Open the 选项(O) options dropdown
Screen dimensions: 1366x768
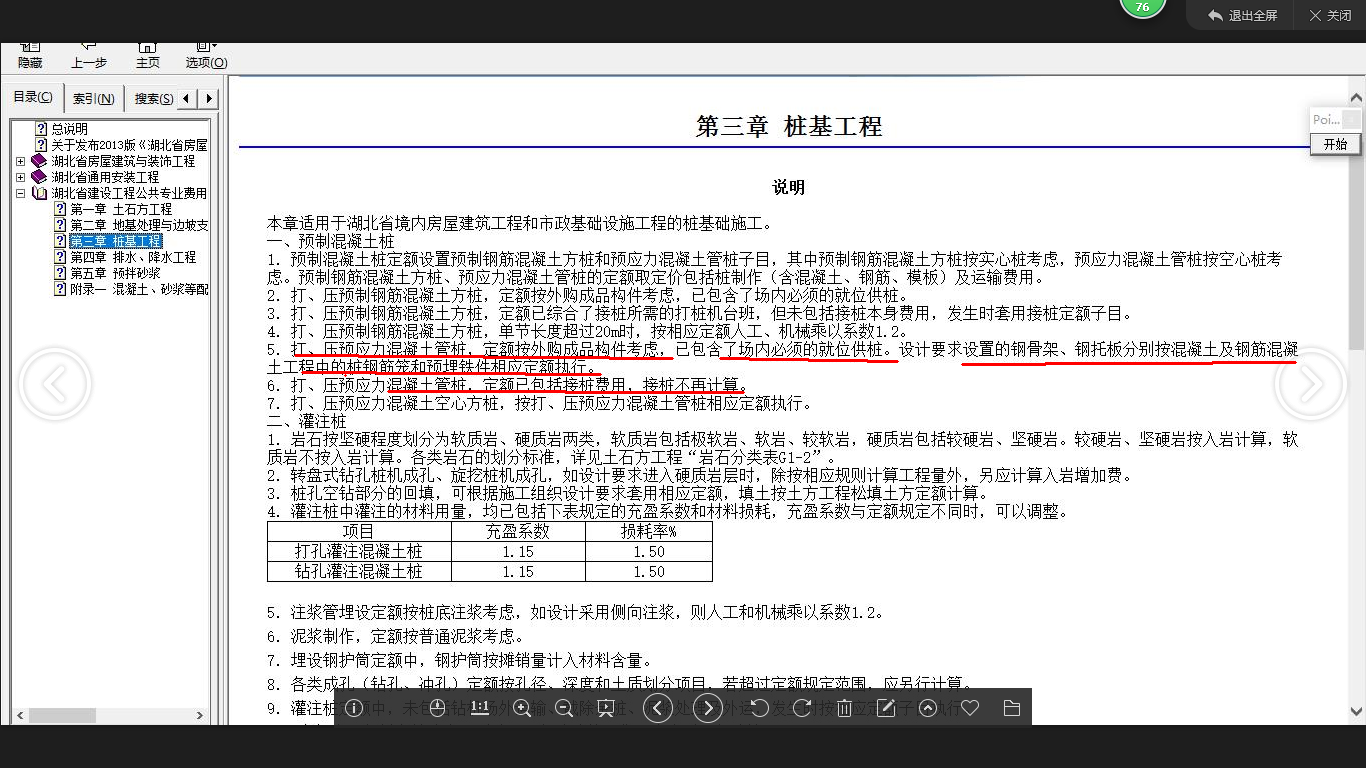(206, 55)
